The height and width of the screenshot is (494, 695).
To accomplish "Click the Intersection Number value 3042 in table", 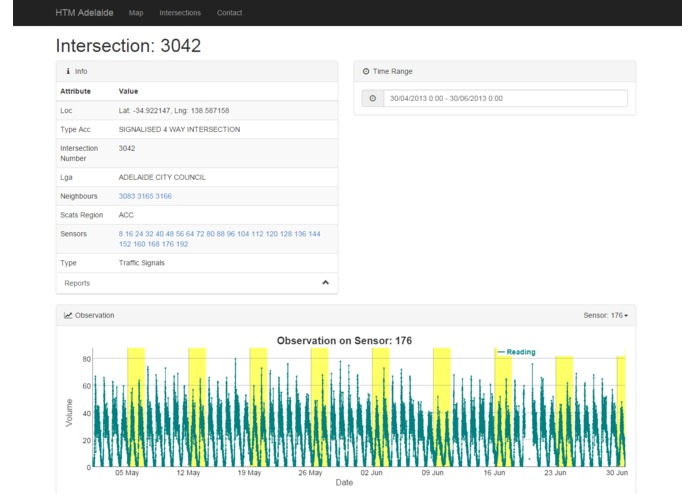I will pos(127,148).
